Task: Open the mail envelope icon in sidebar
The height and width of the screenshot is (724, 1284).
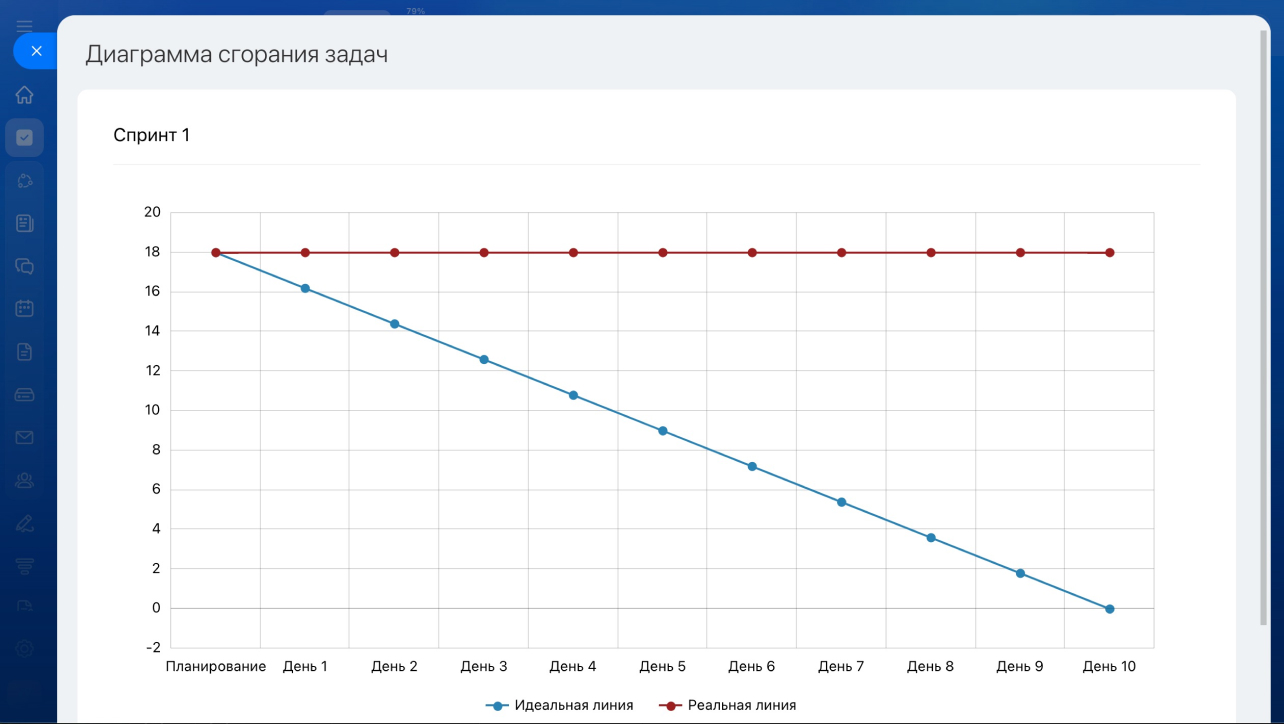Action: (25, 437)
